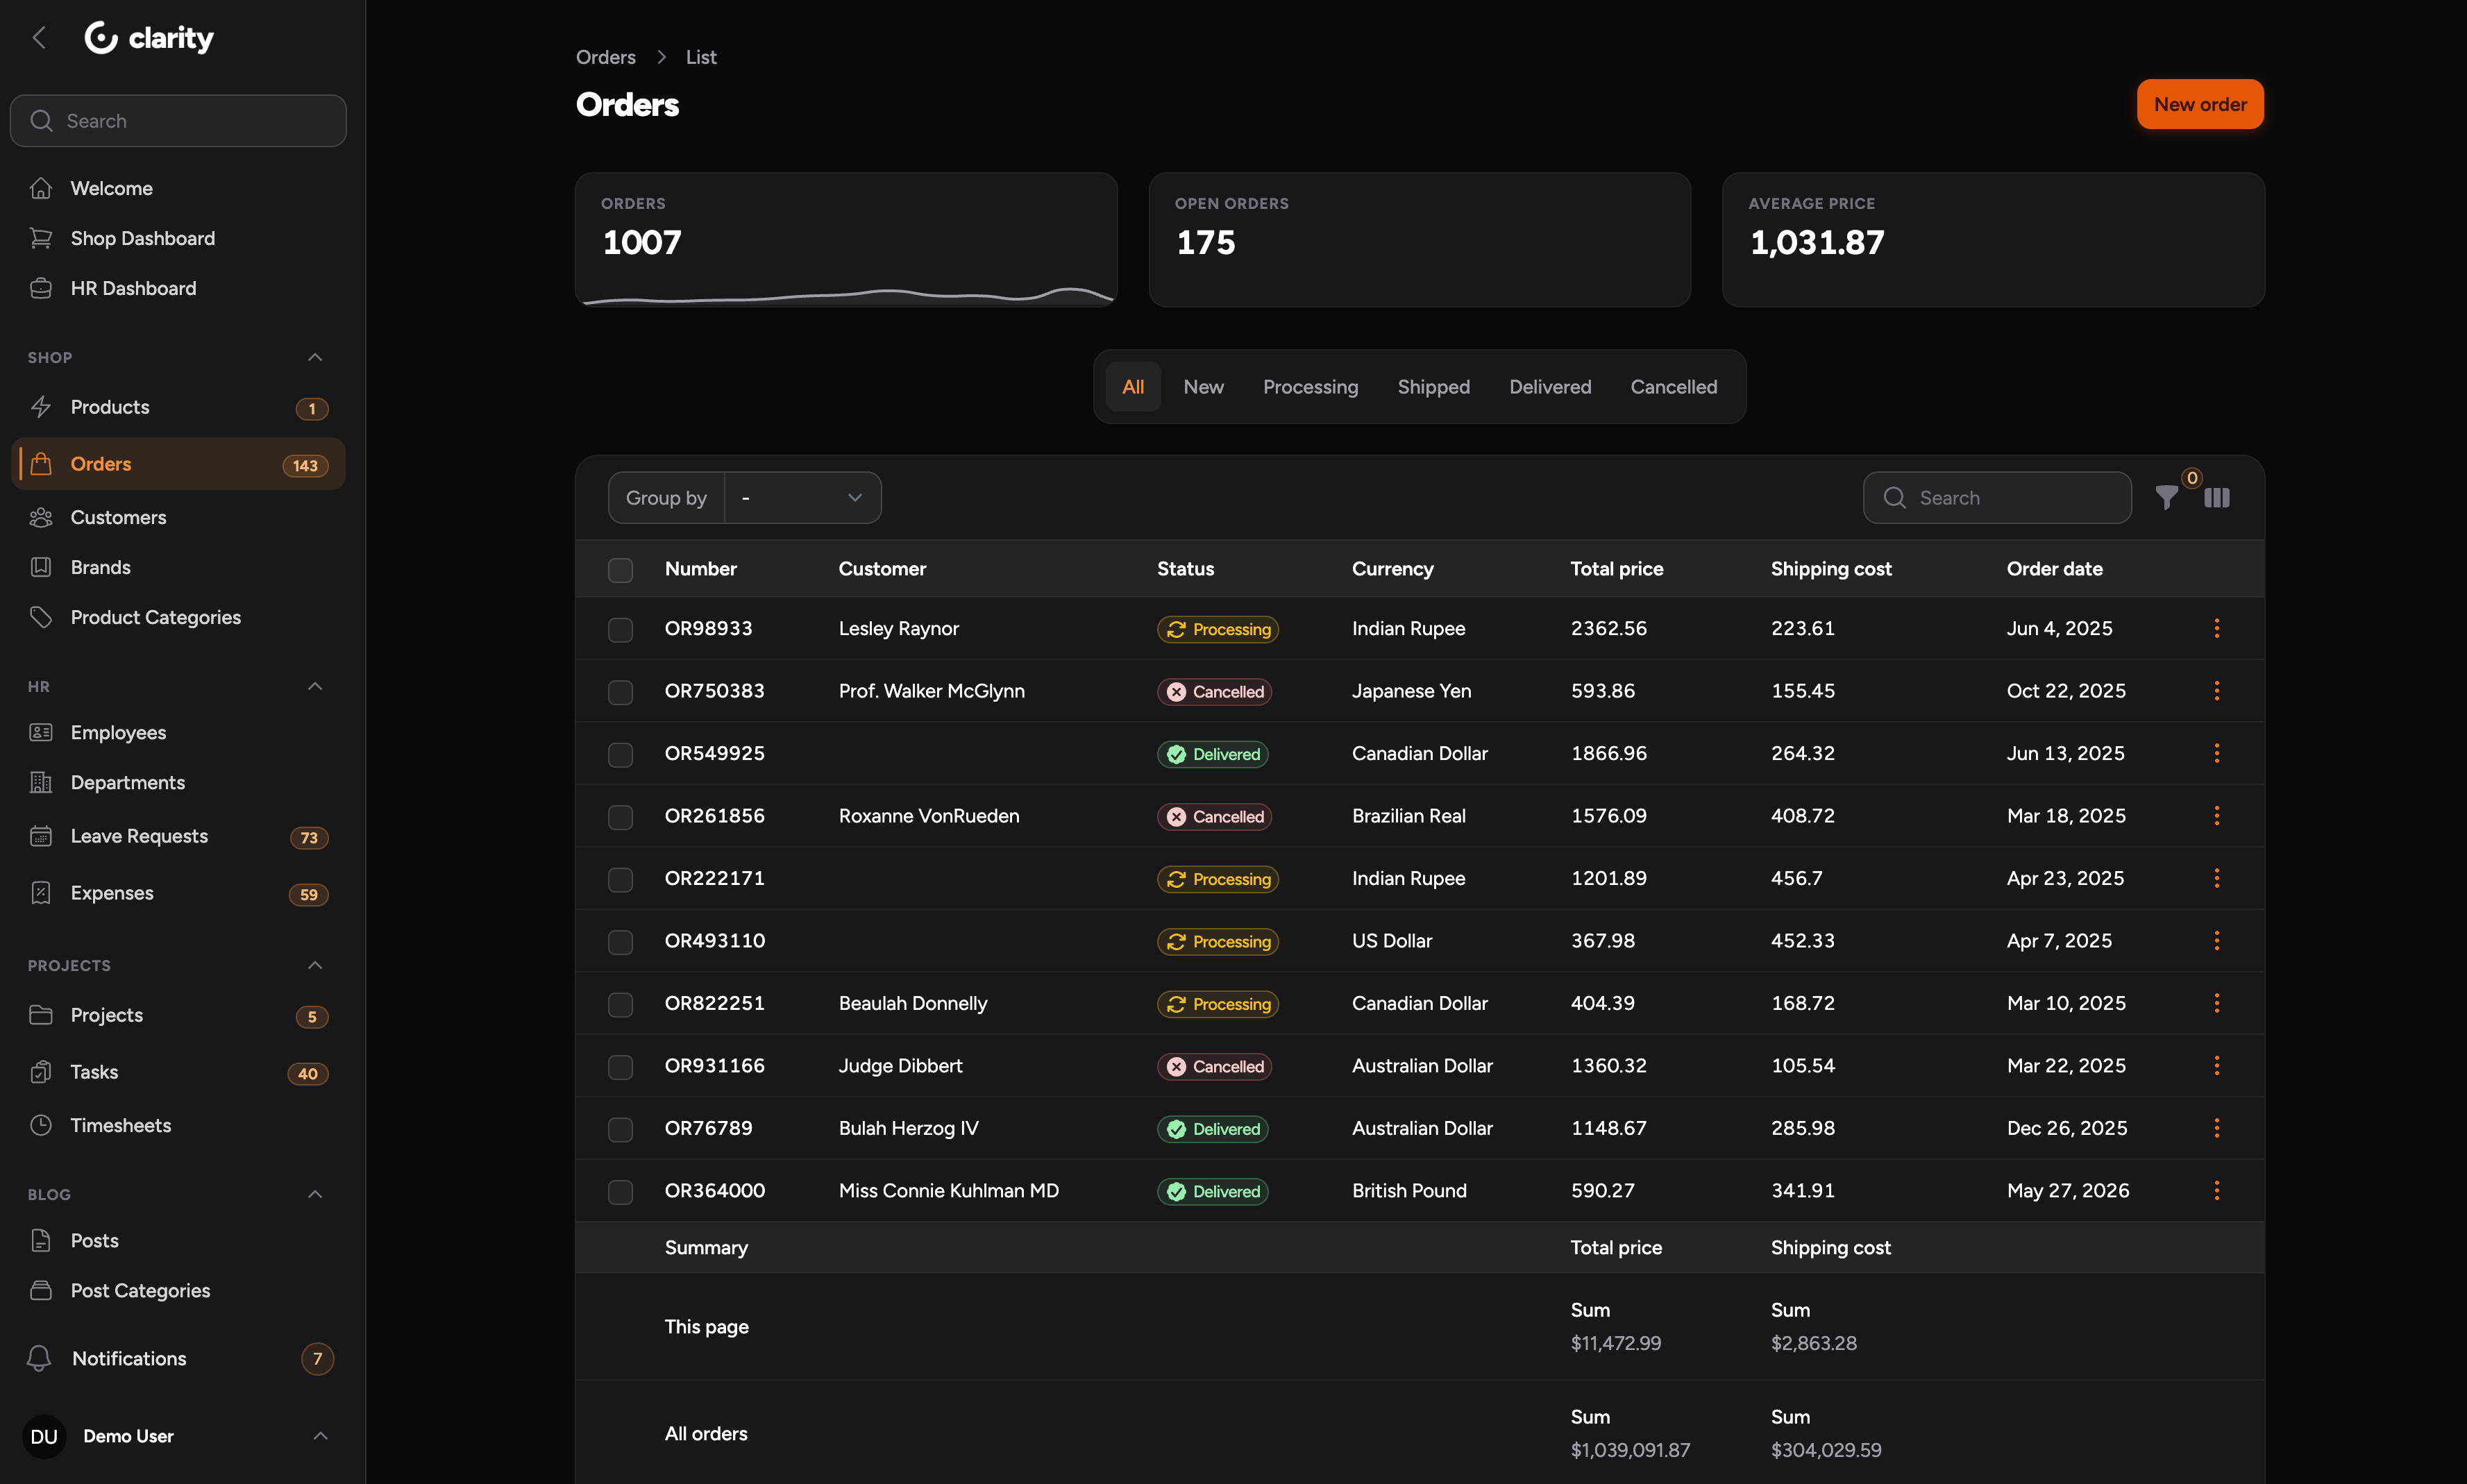Screen dimensions: 2467x1484
Task: Open Expenses receipt icon
Action: pos(41,893)
